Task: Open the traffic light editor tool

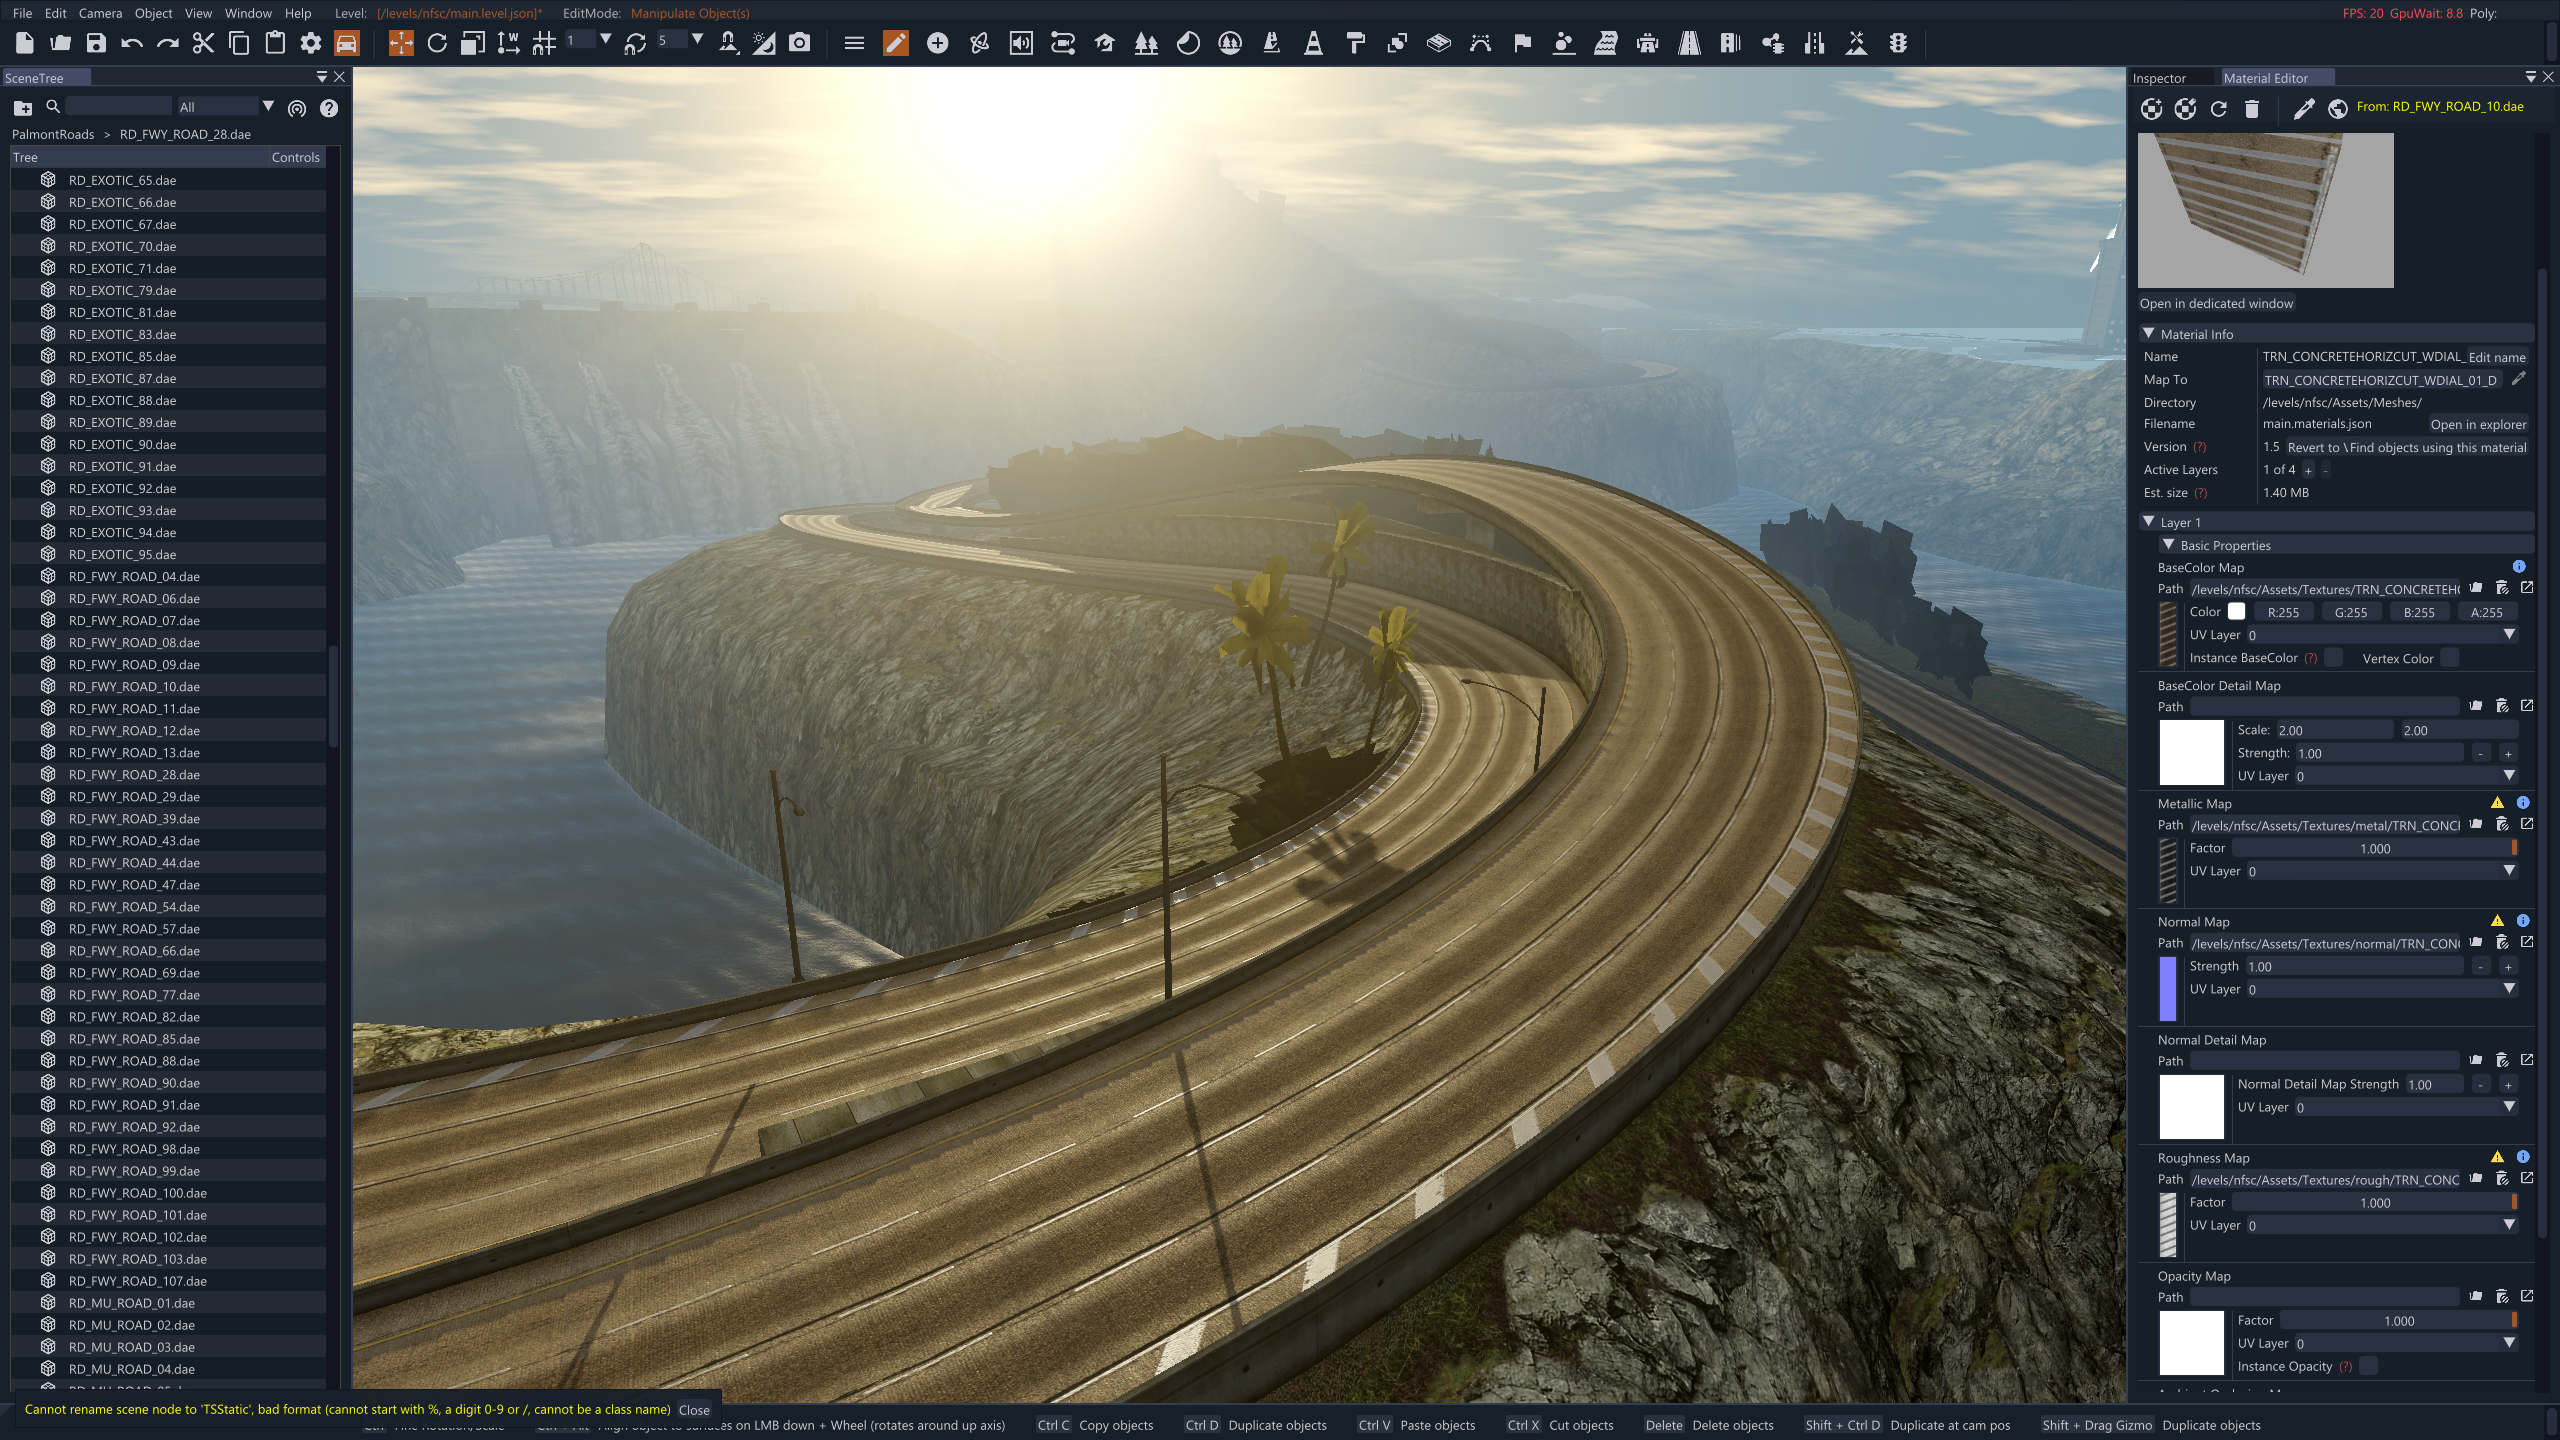Action: click(1897, 43)
